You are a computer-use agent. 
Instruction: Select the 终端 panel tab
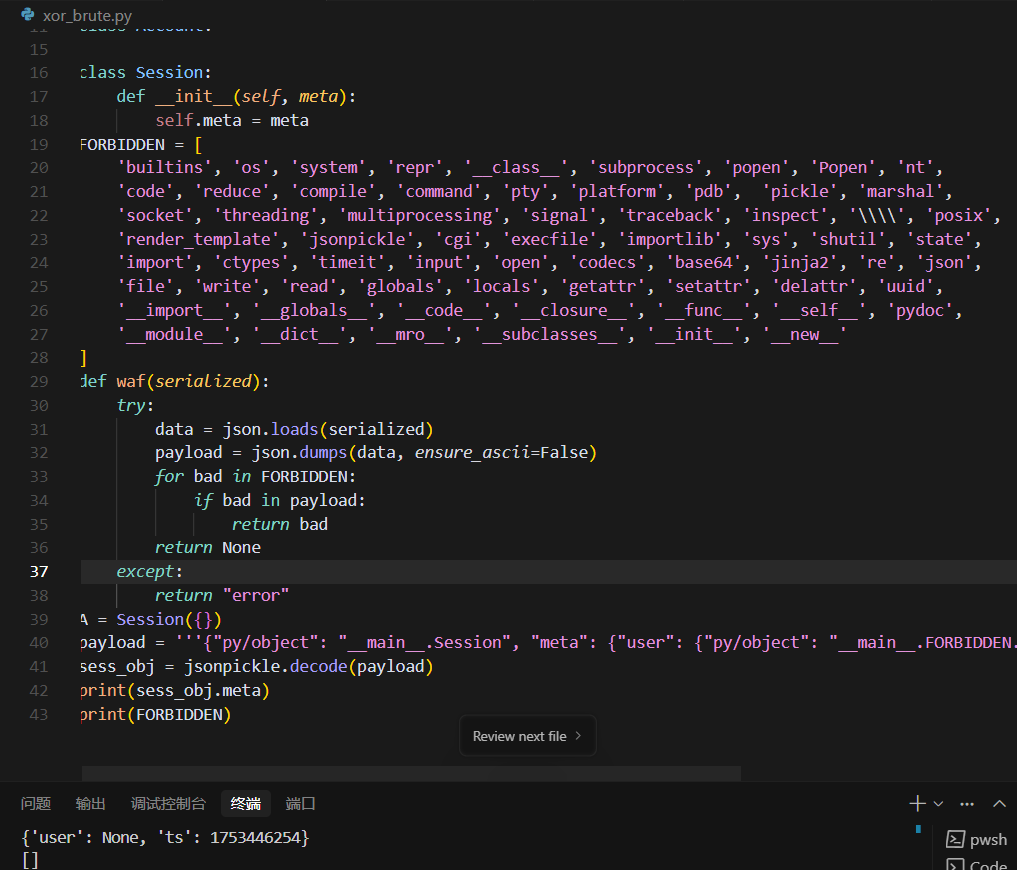(246, 804)
